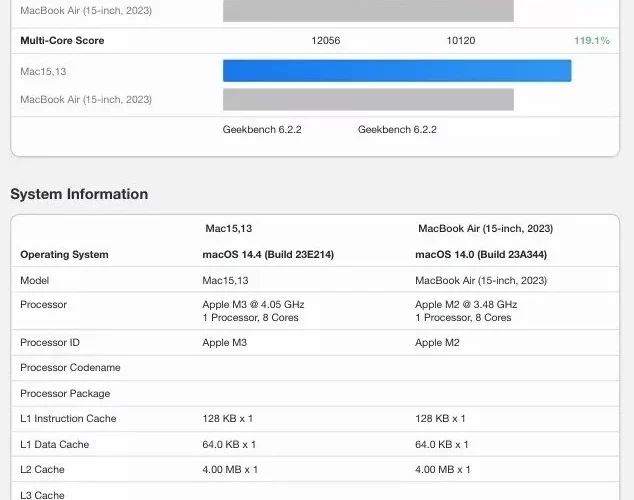Click the 119.1% percentage value
634x500 pixels.
[592, 40]
